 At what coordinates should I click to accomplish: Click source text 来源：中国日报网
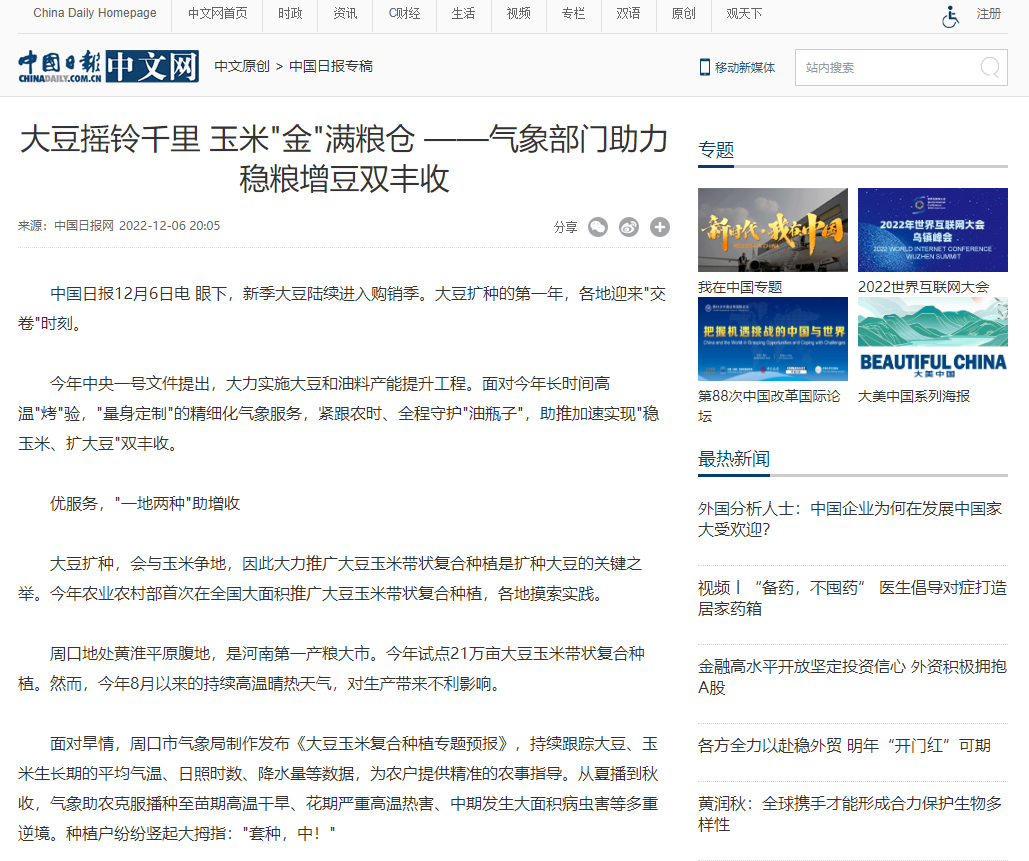pos(66,226)
